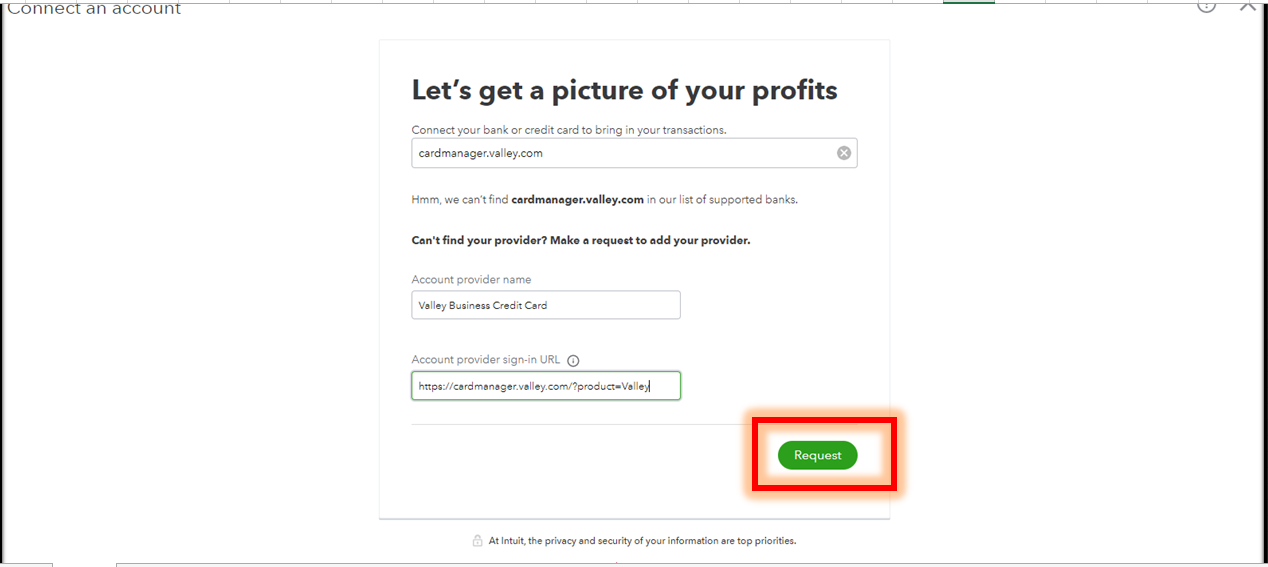Click the Connect your bank or credit card instruction
1268x567 pixels.
coord(568,130)
